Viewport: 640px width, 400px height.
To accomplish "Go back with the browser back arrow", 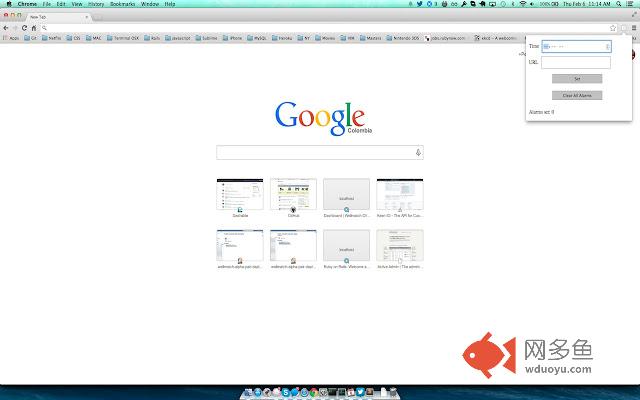I will point(6,28).
